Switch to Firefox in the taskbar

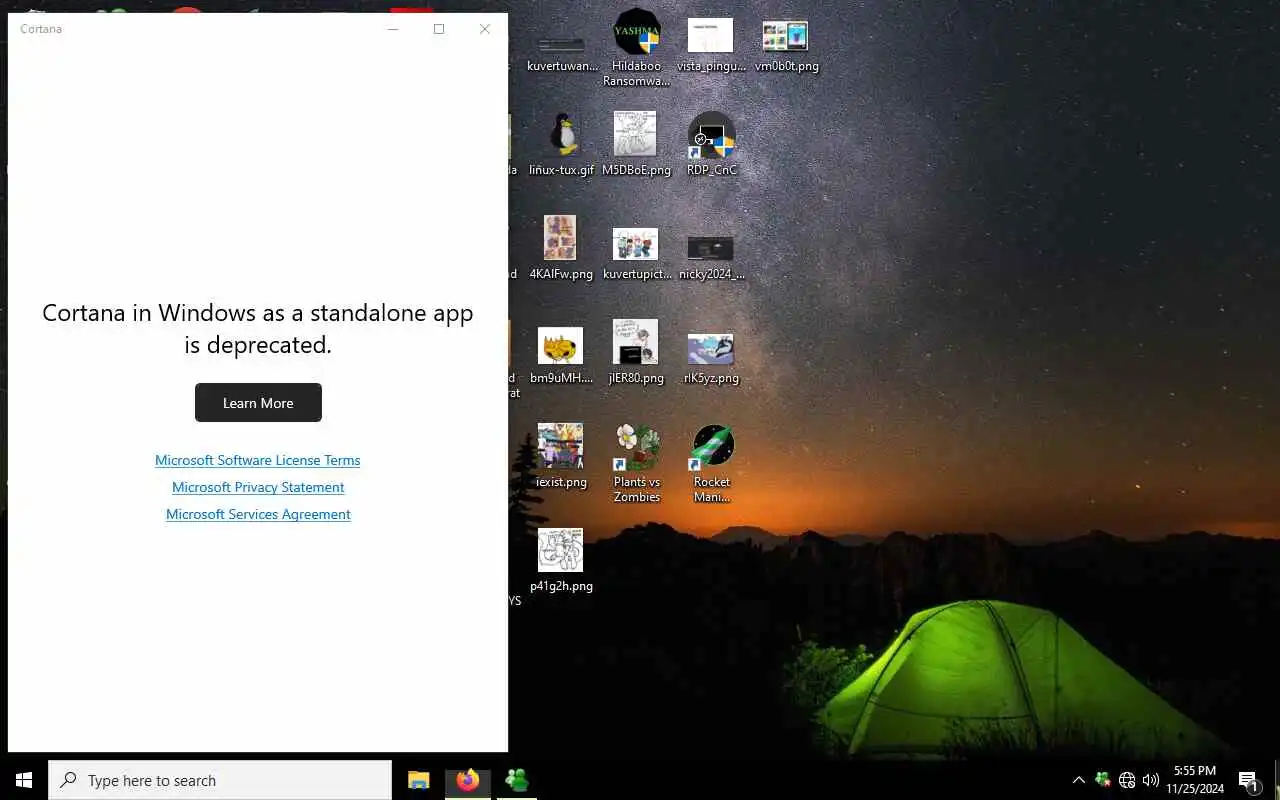click(468, 780)
